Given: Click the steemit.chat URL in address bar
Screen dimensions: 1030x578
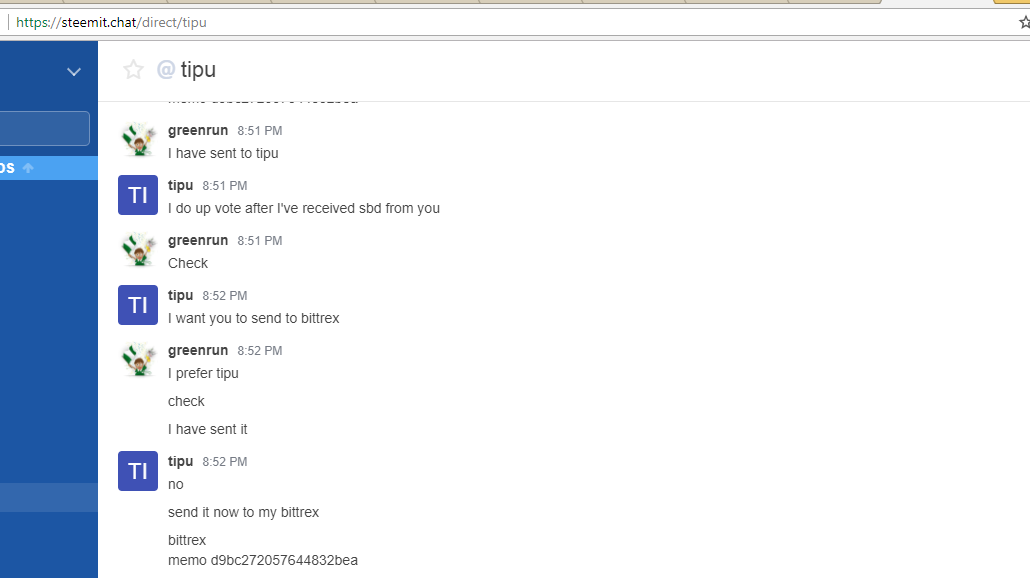Looking at the screenshot, I should click(x=111, y=22).
